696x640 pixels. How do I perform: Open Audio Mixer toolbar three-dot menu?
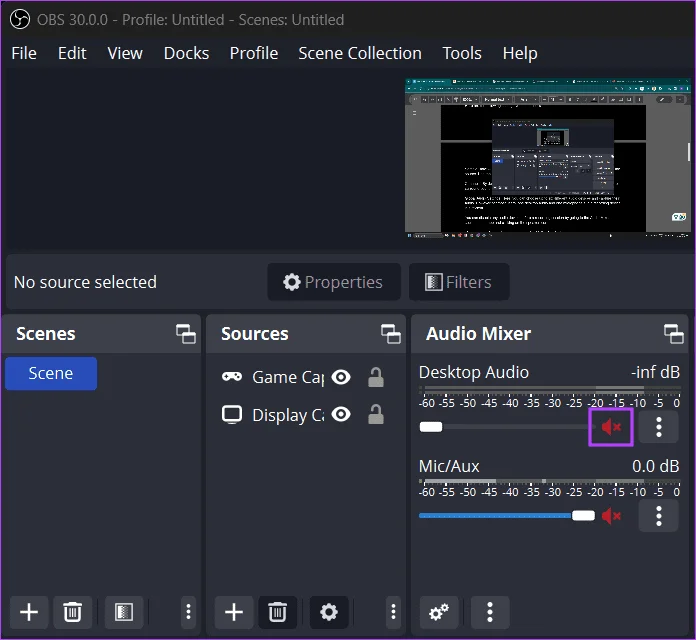click(x=490, y=612)
